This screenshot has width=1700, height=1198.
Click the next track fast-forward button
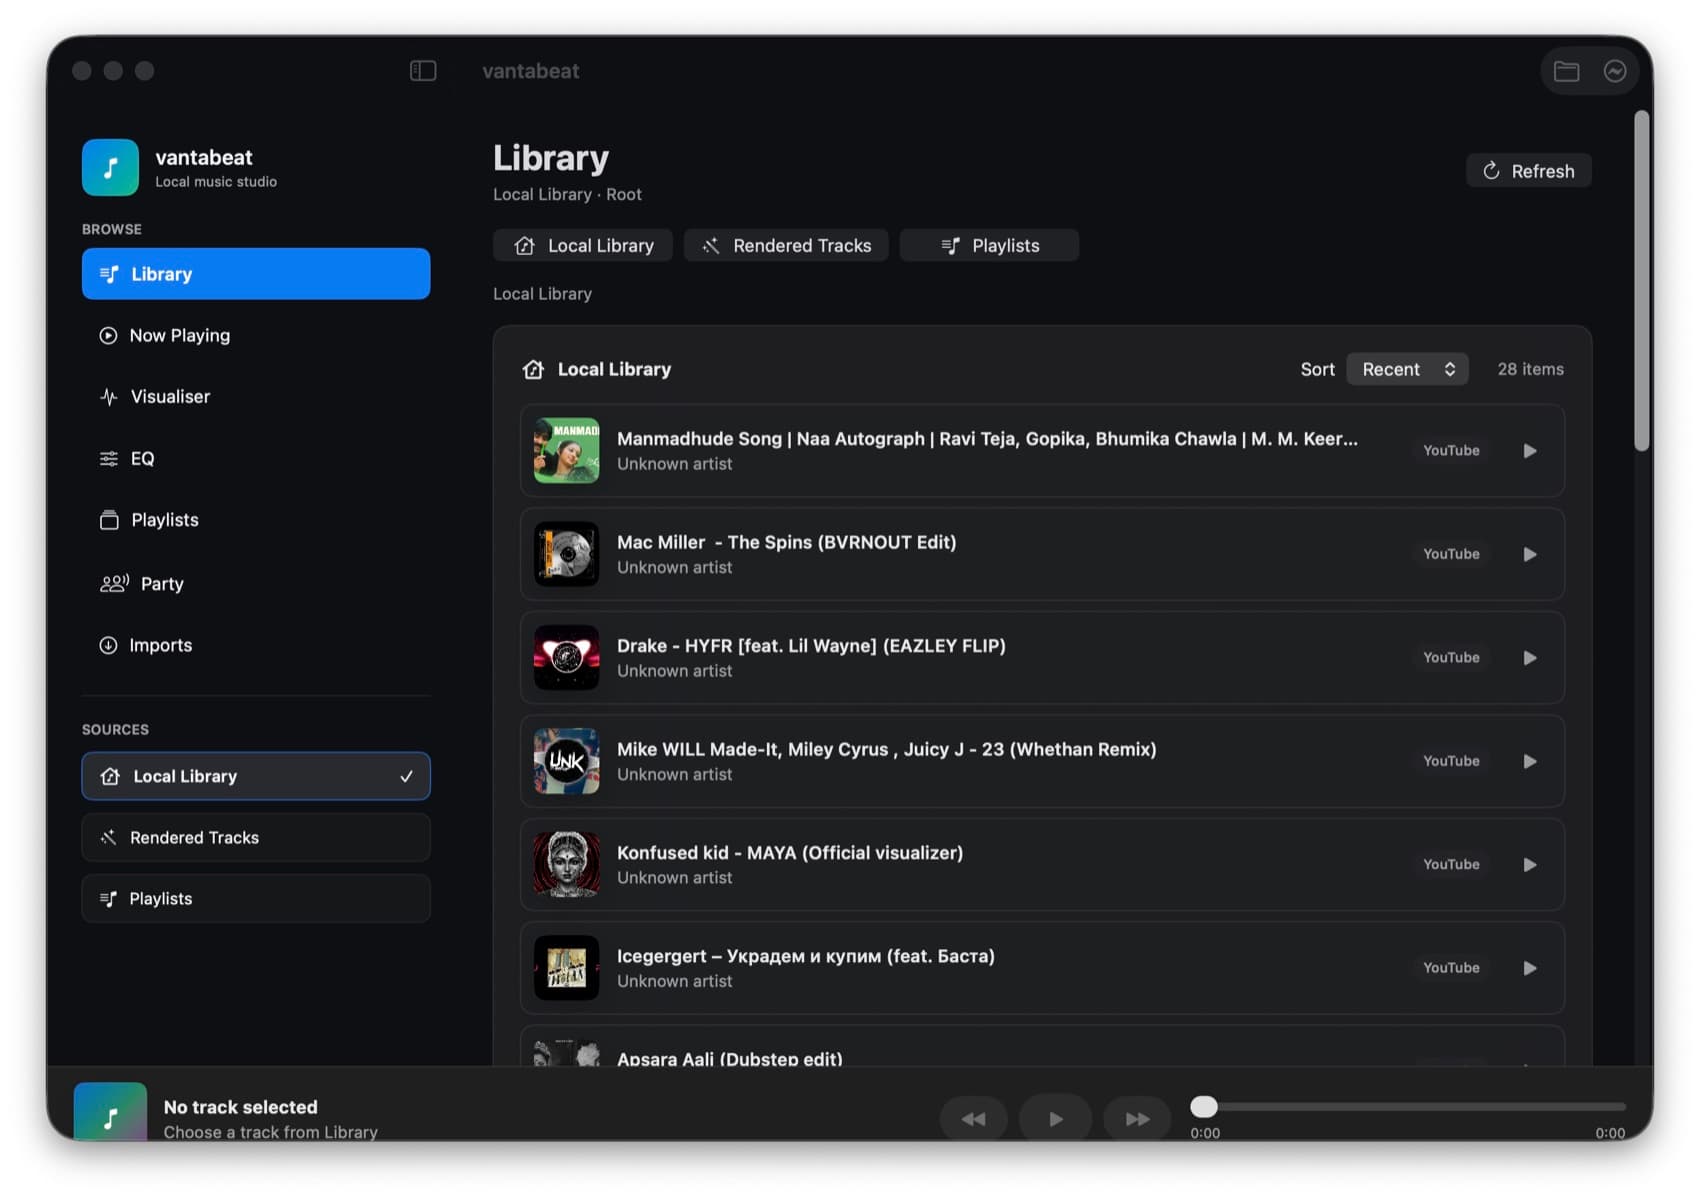[x=1138, y=1119]
